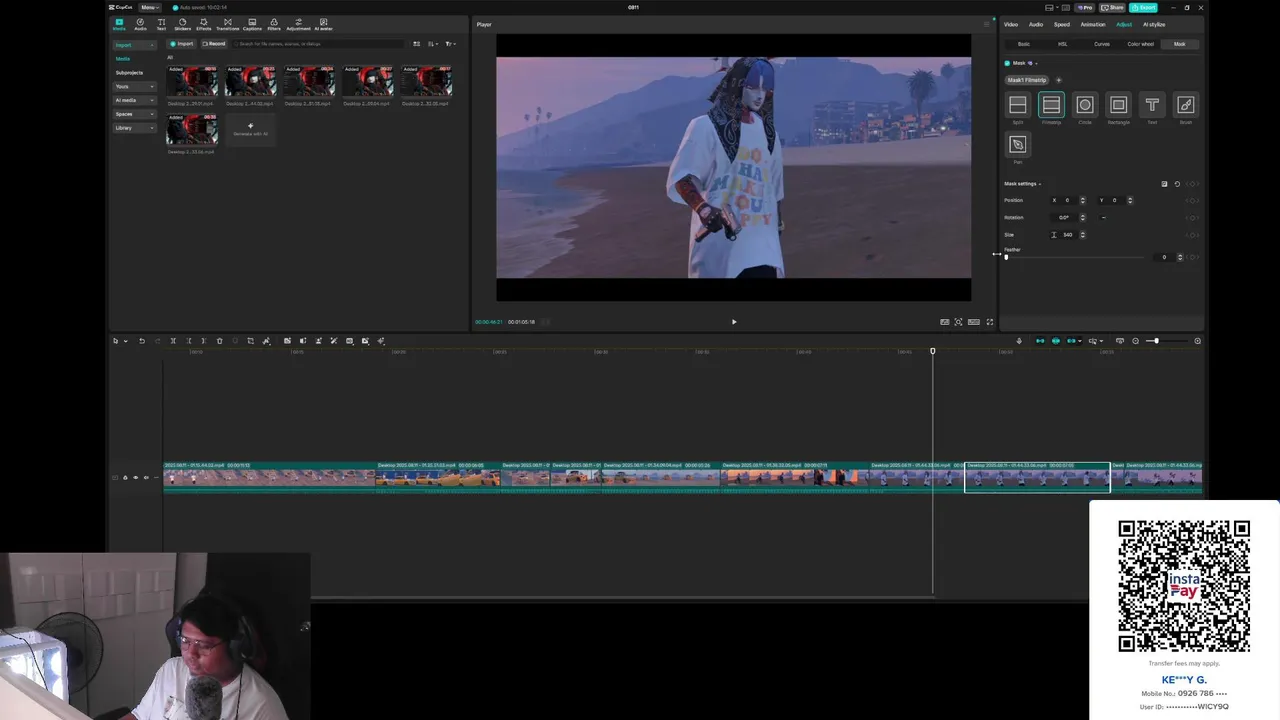Expand the Yours section
This screenshot has width=1280, height=720.
[134, 86]
